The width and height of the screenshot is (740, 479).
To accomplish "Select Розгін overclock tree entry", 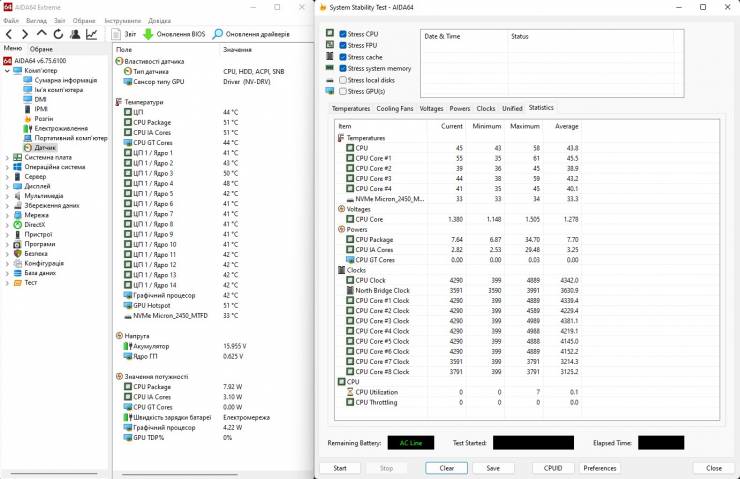I will coord(38,118).
